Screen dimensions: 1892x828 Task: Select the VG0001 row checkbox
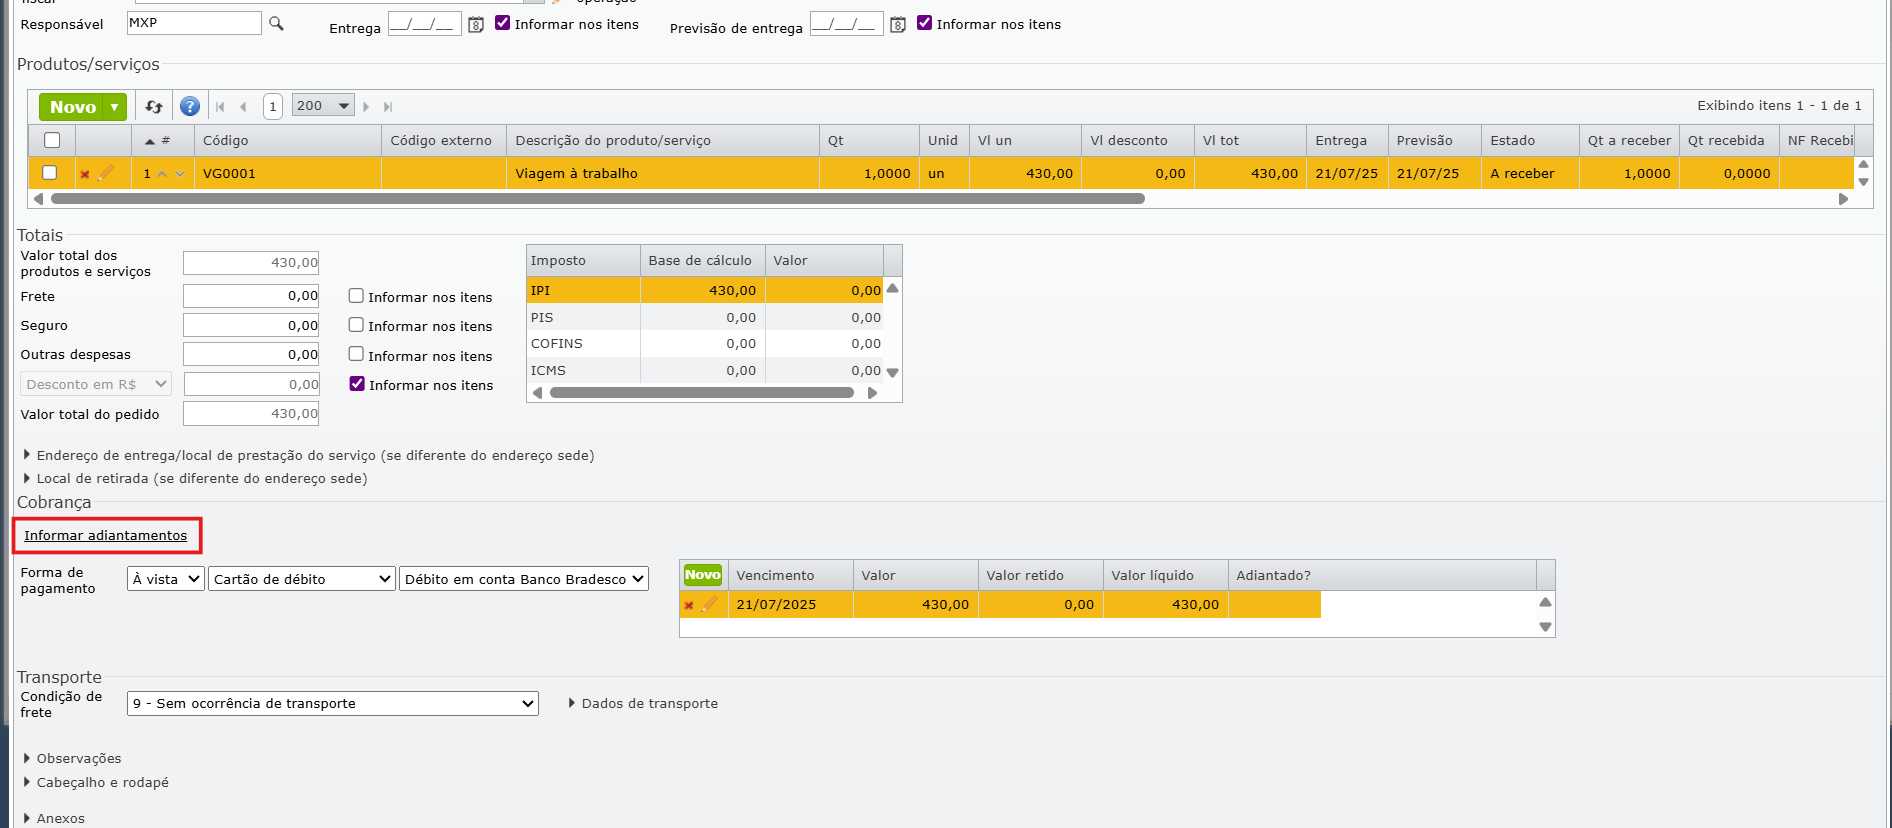49,173
